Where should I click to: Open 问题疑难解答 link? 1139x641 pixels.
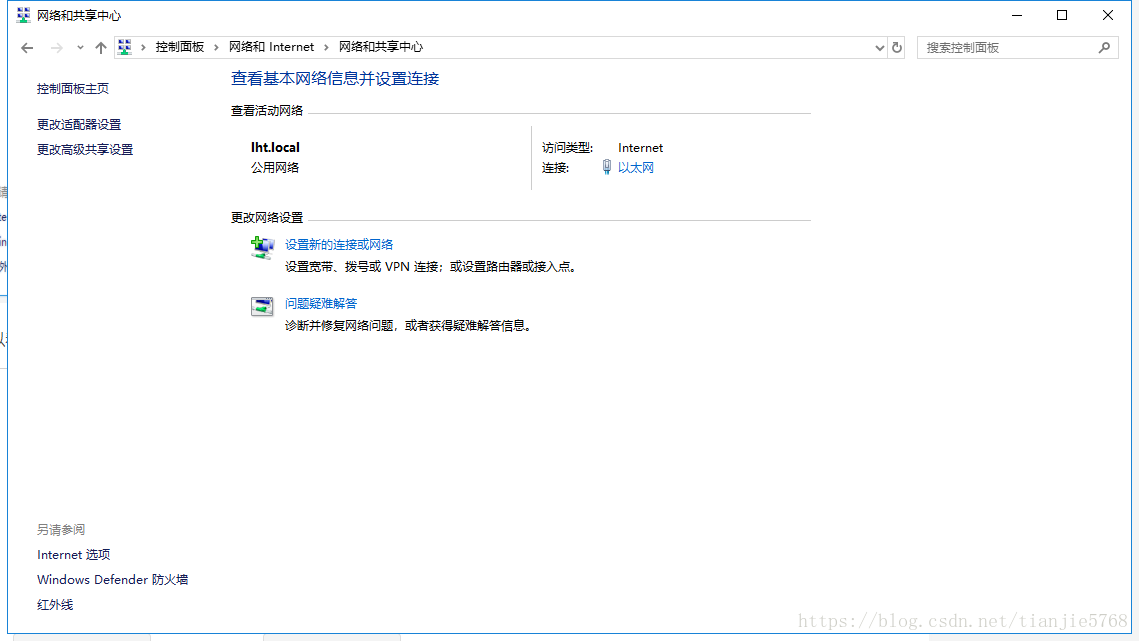click(320, 304)
